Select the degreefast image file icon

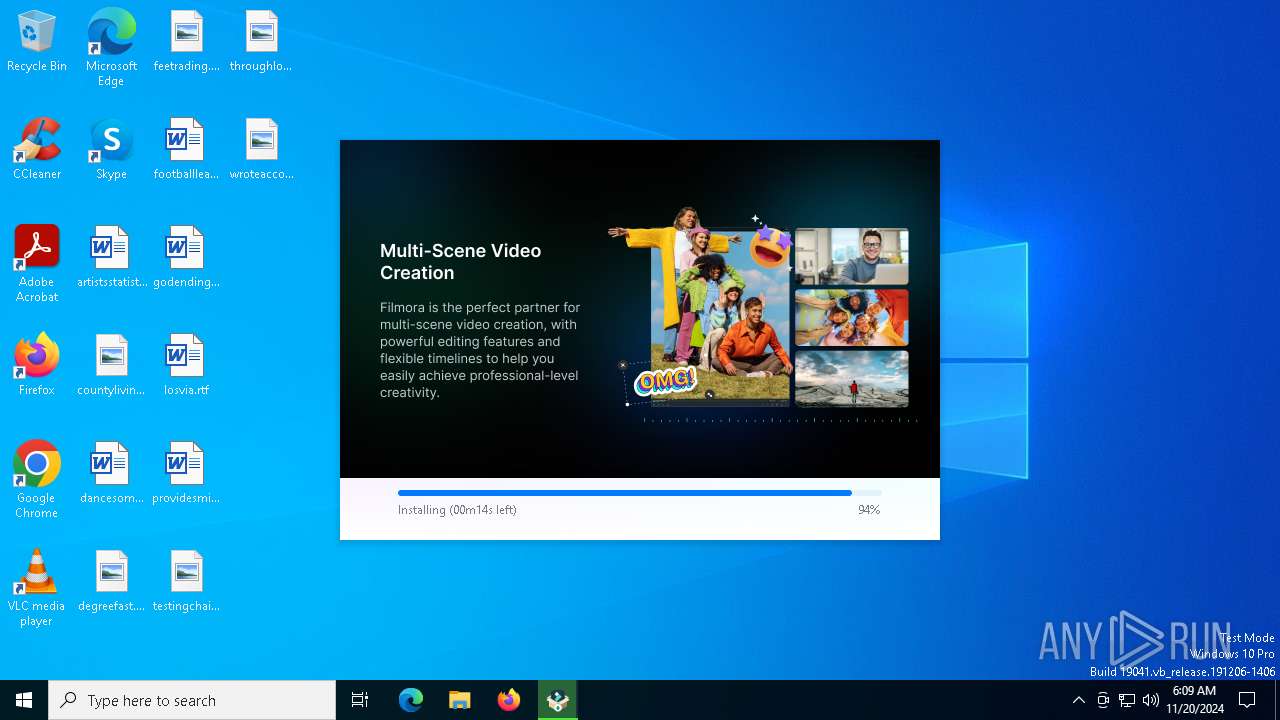click(111, 581)
